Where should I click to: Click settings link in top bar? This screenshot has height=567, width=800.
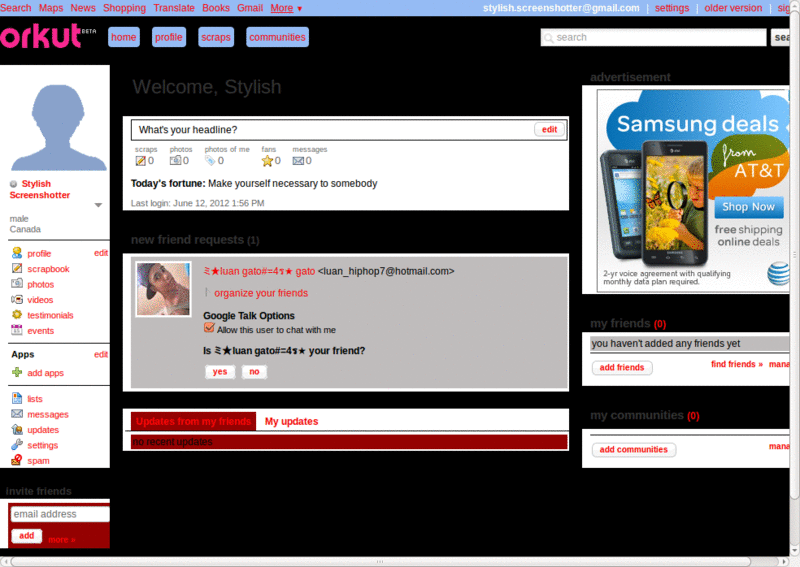click(x=672, y=8)
